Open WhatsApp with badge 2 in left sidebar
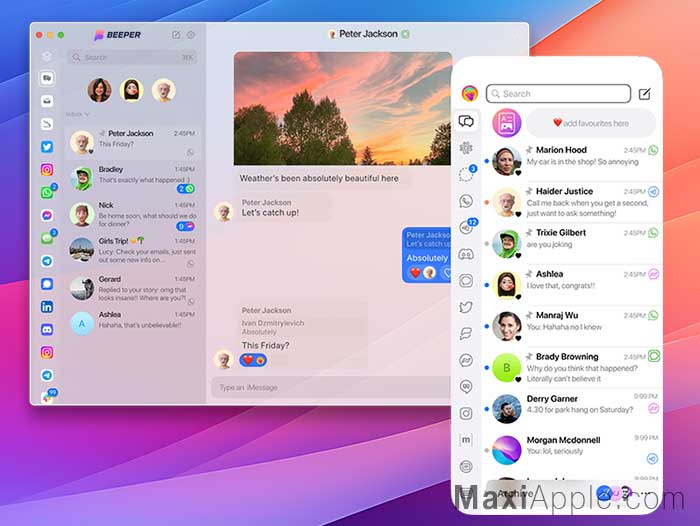Image resolution: width=700 pixels, height=526 pixels. (x=47, y=192)
